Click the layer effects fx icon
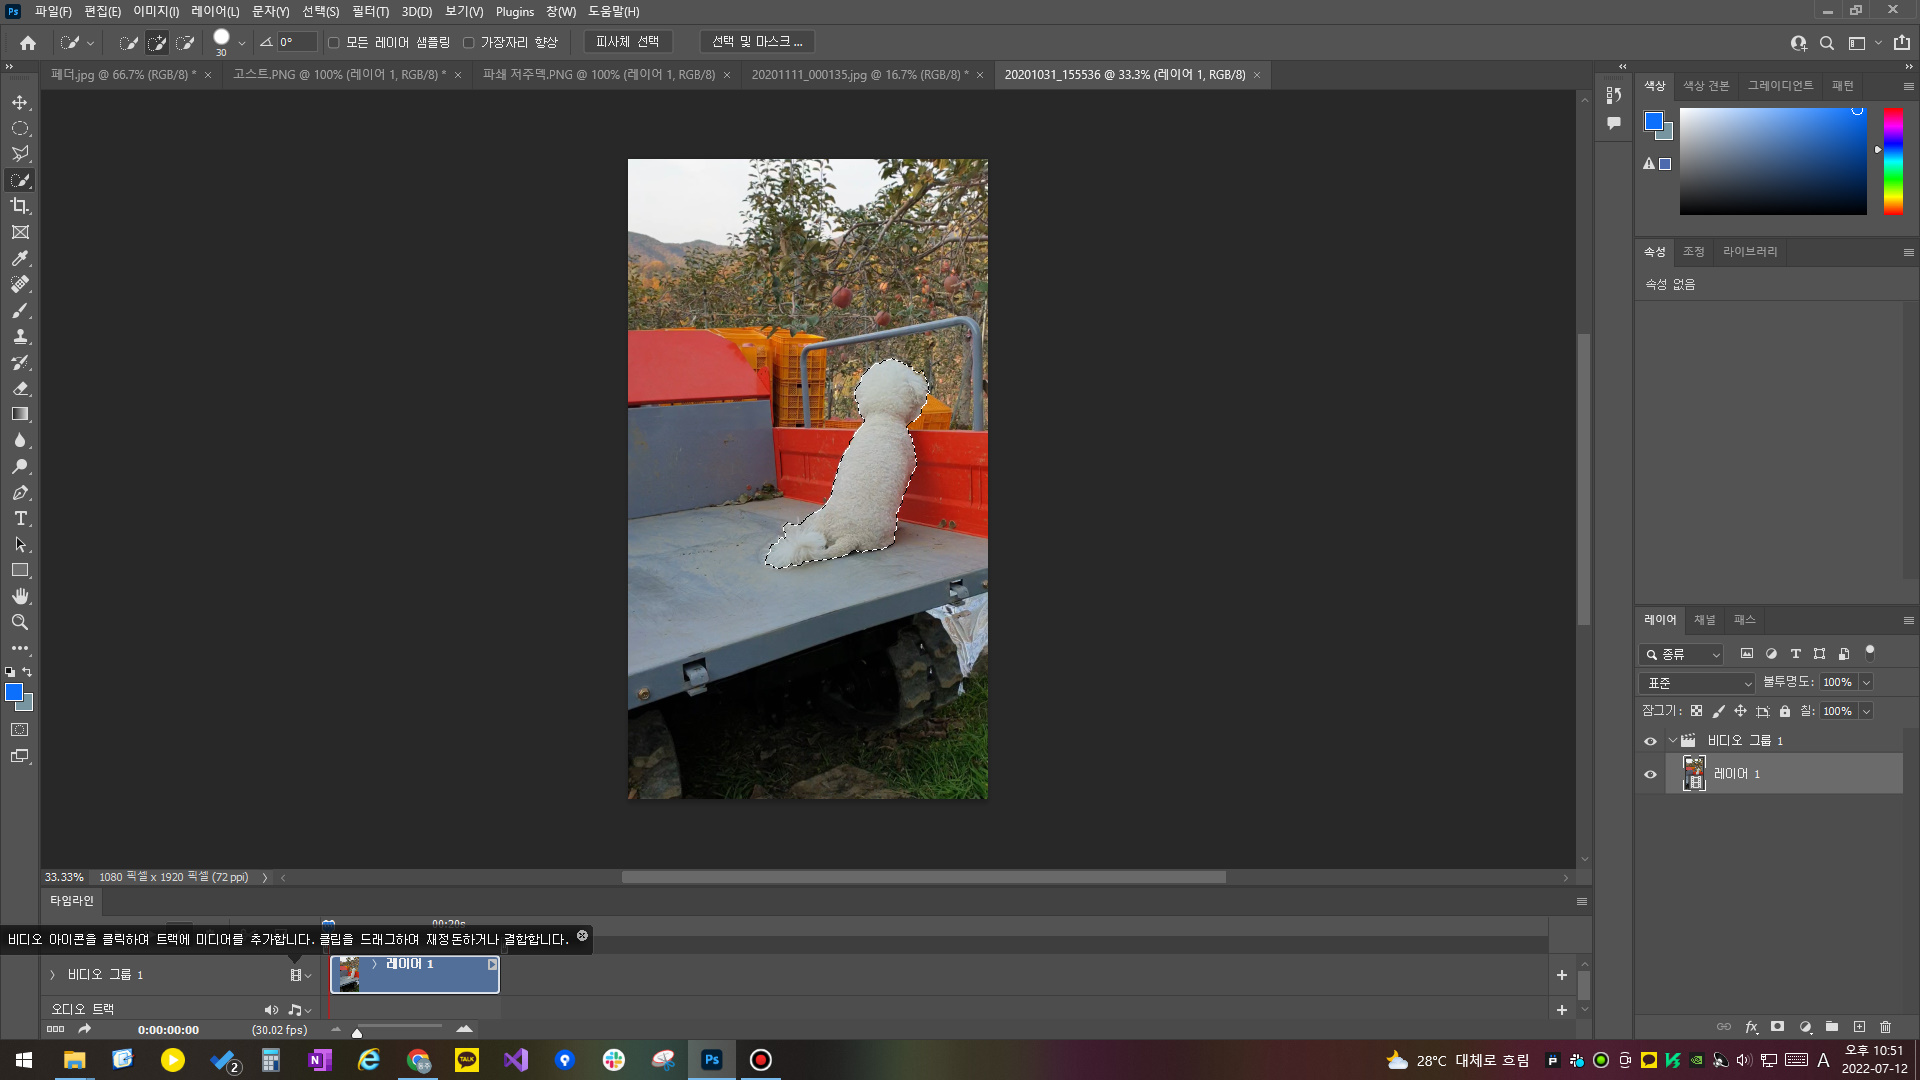 tap(1751, 1027)
